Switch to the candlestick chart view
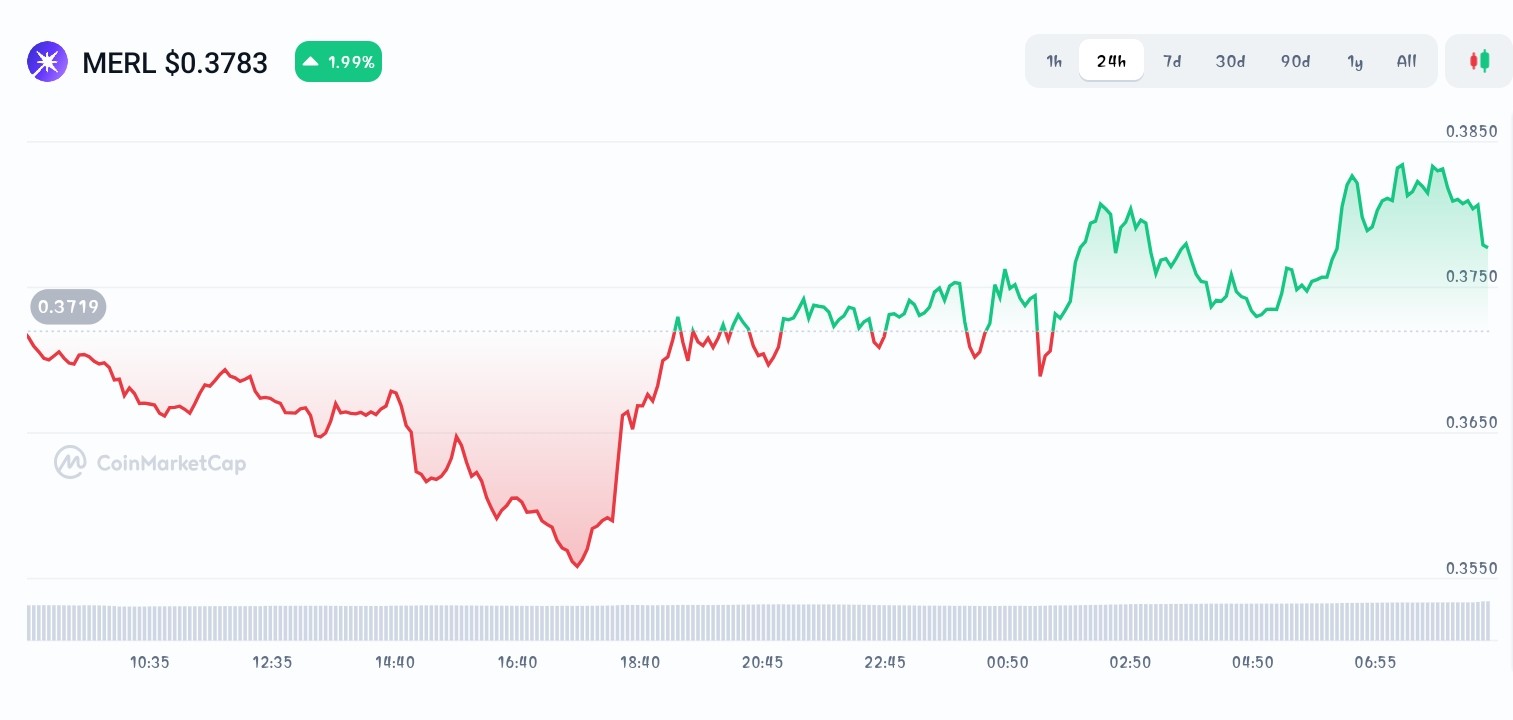This screenshot has height=720, width=1513. pos(1479,61)
